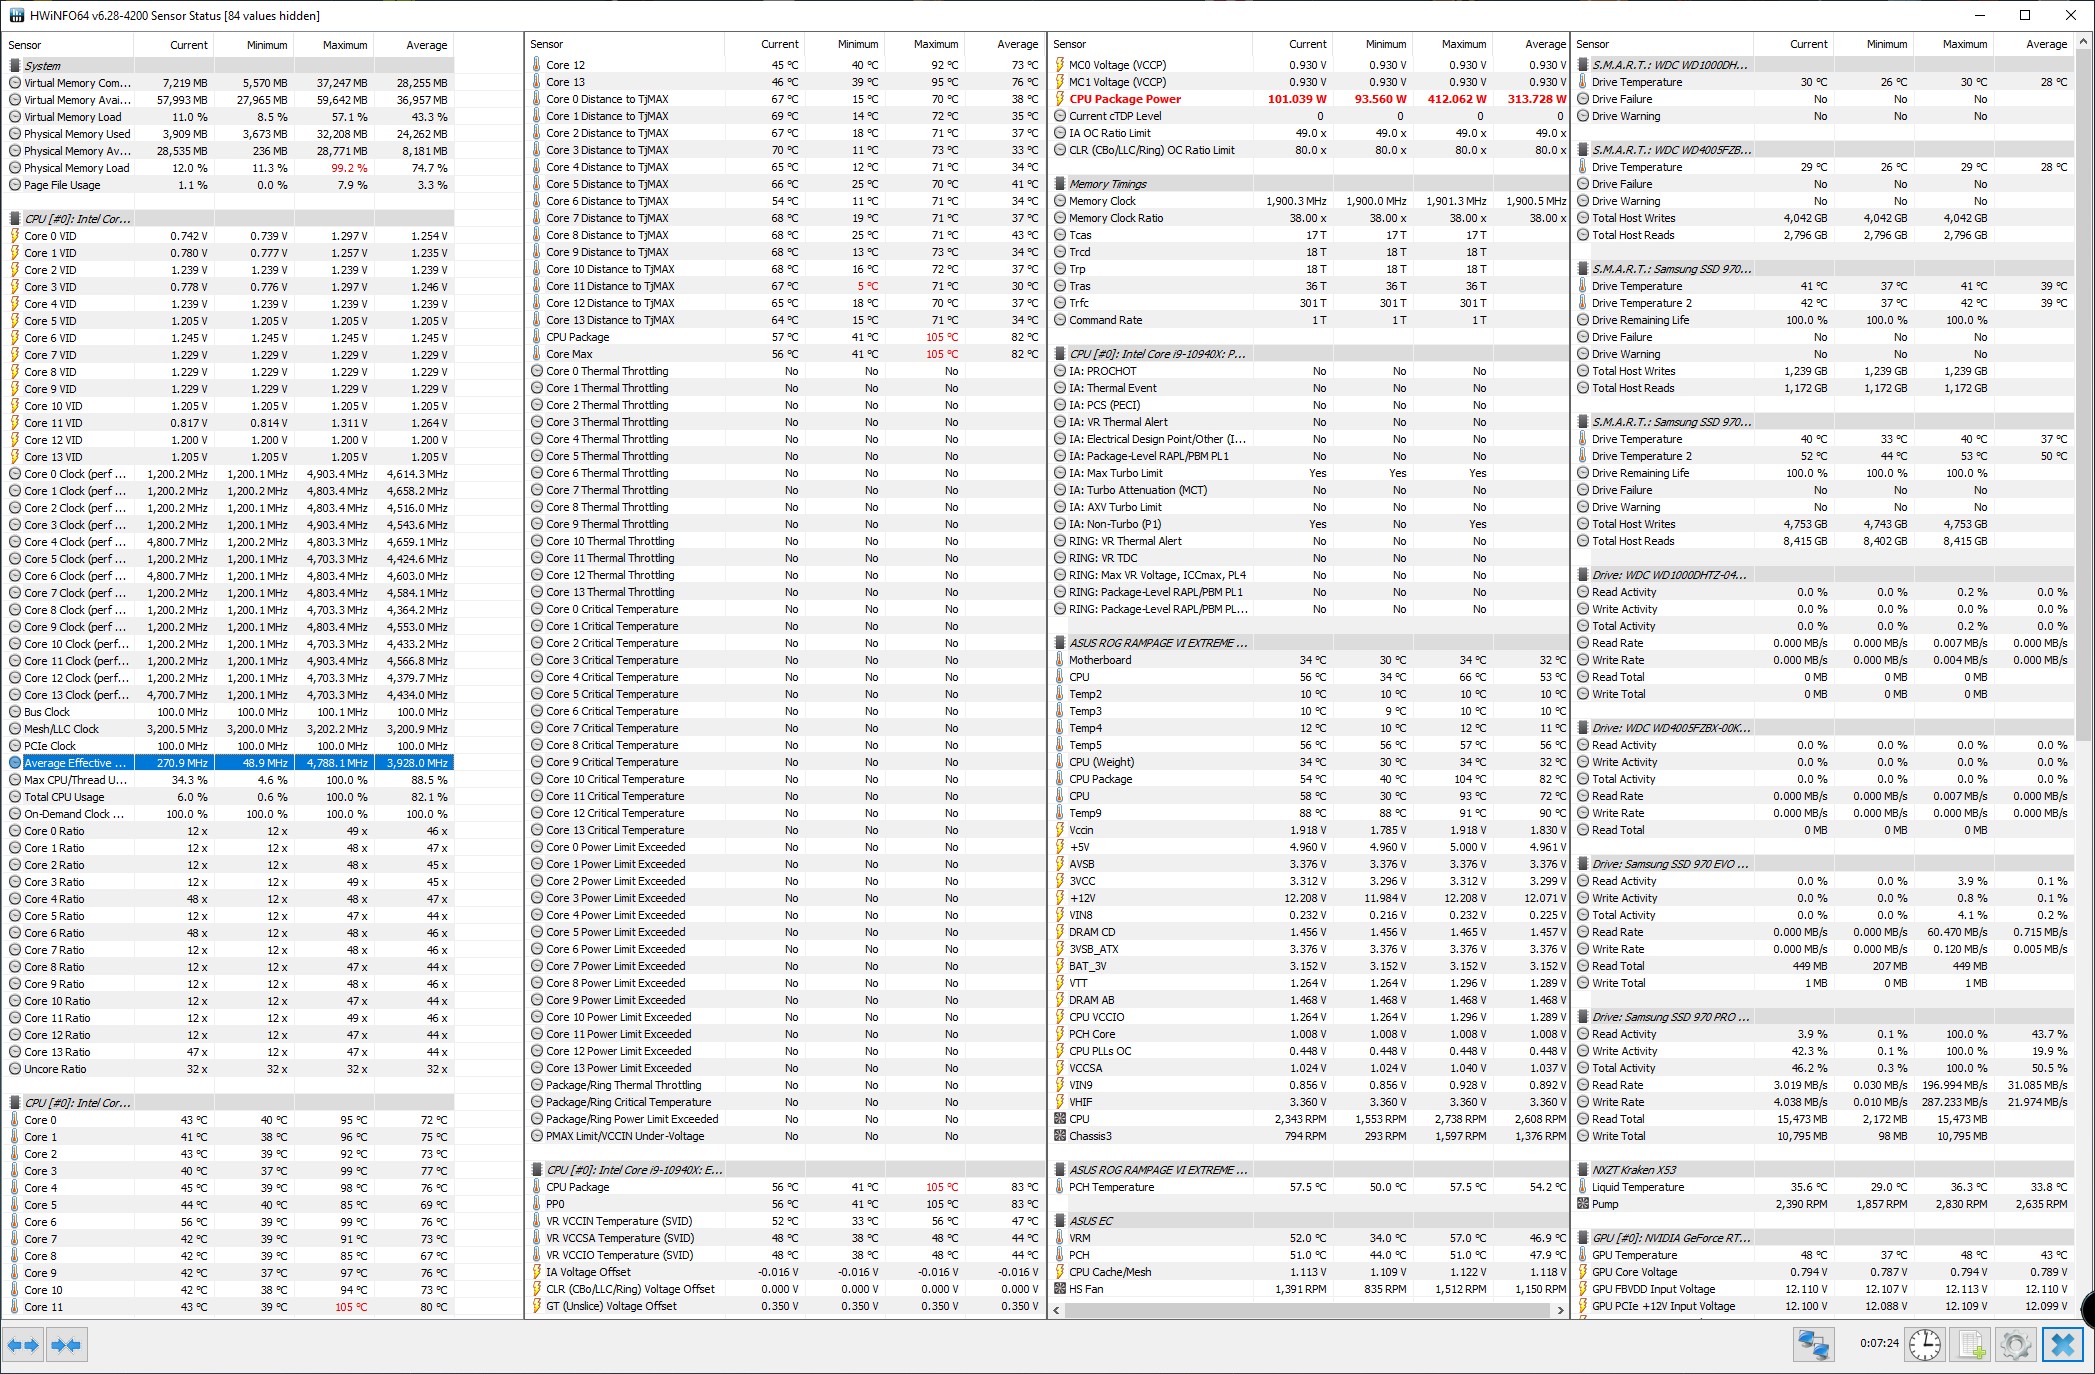Viewport: 2095px width, 1374px height.
Task: Click the HWiNFO64 title bar app icon
Action: pos(16,15)
